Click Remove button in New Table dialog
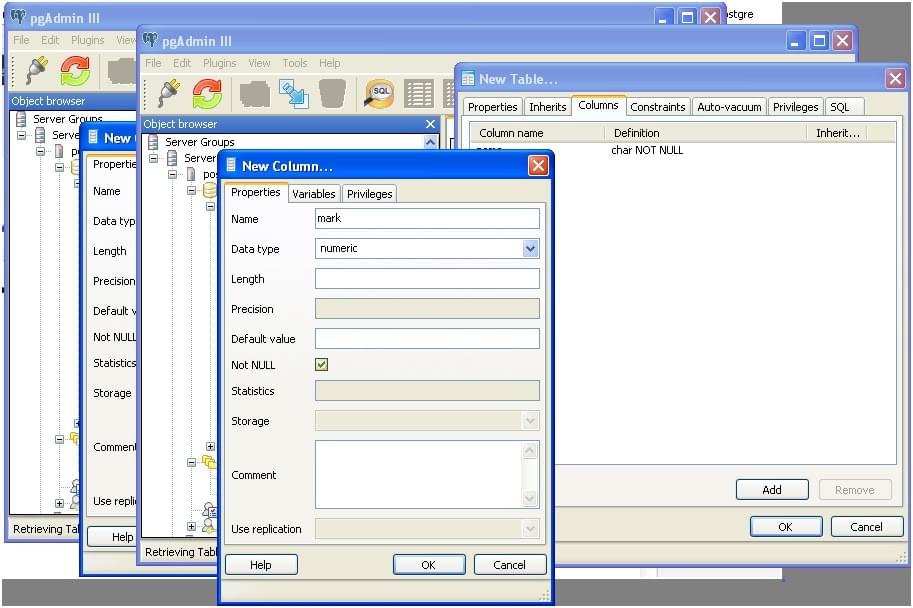The image size is (913, 608). pyautogui.click(x=855, y=490)
